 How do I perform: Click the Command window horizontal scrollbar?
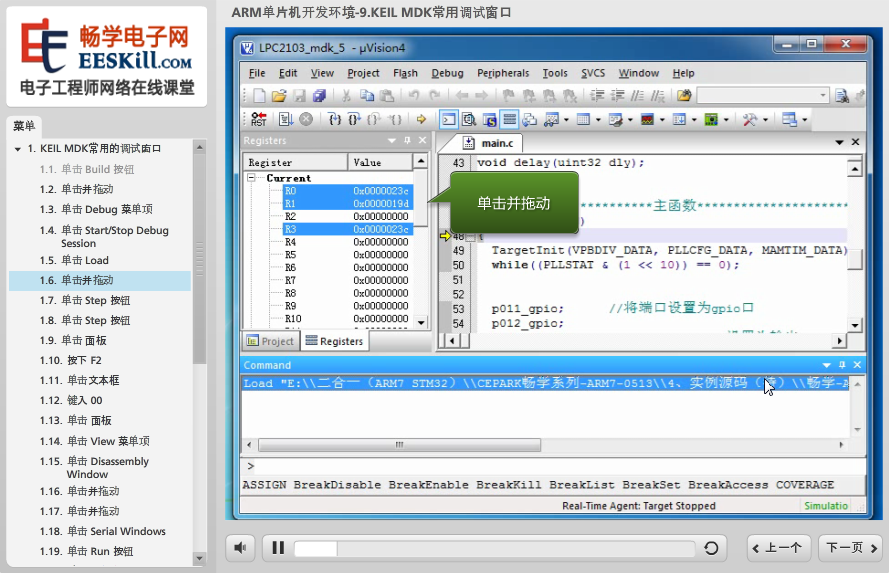pyautogui.click(x=400, y=445)
